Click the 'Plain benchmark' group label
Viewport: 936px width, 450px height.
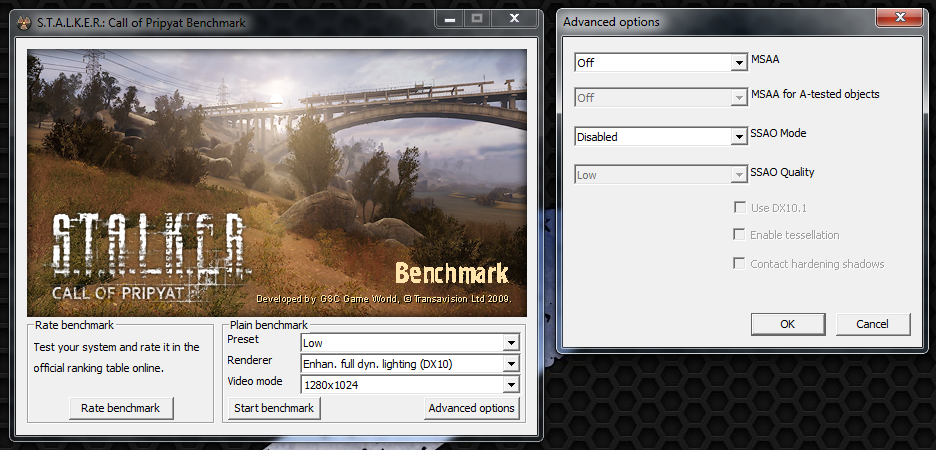click(x=269, y=325)
